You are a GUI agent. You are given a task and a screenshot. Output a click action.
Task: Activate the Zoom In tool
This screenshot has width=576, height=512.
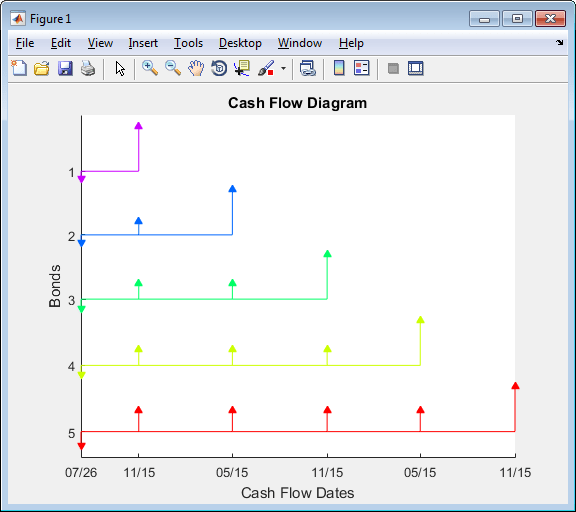[x=150, y=68]
